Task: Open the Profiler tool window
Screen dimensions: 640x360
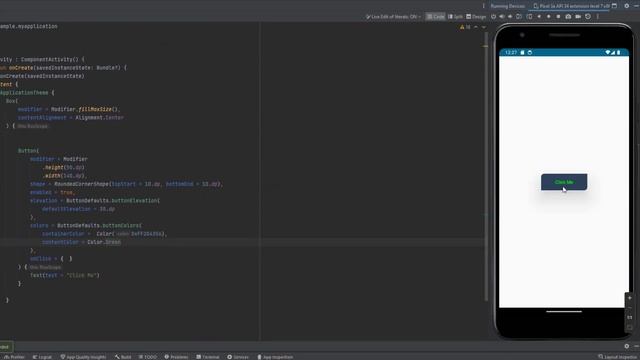Action: (x=14, y=357)
